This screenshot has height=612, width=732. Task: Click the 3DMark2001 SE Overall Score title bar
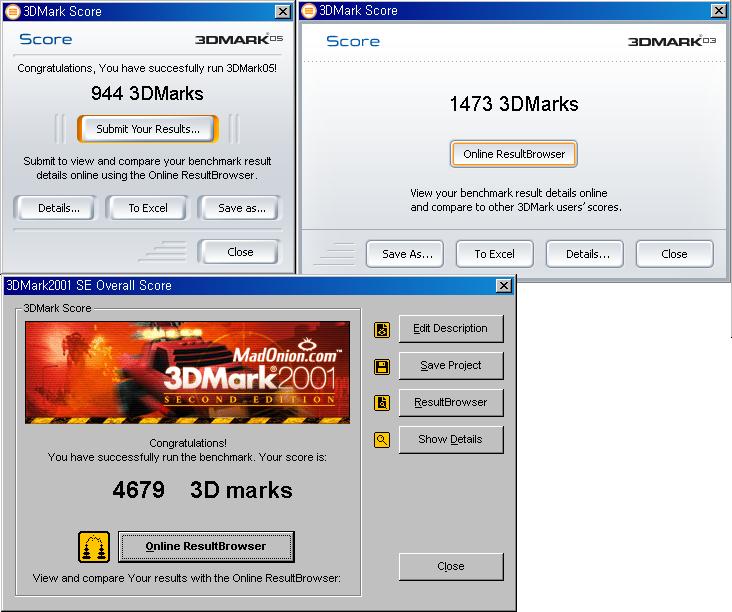(260, 285)
